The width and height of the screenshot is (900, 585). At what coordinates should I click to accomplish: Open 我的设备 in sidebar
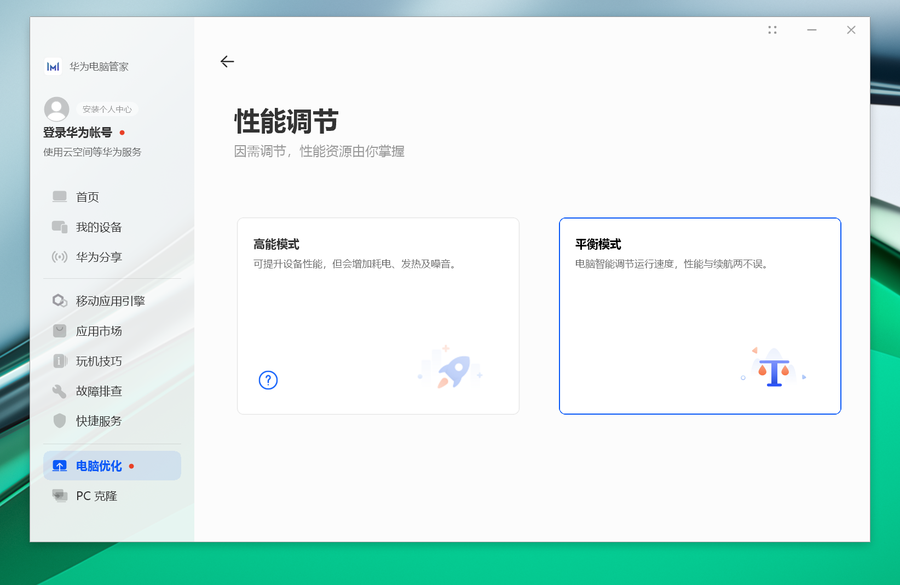(x=99, y=227)
